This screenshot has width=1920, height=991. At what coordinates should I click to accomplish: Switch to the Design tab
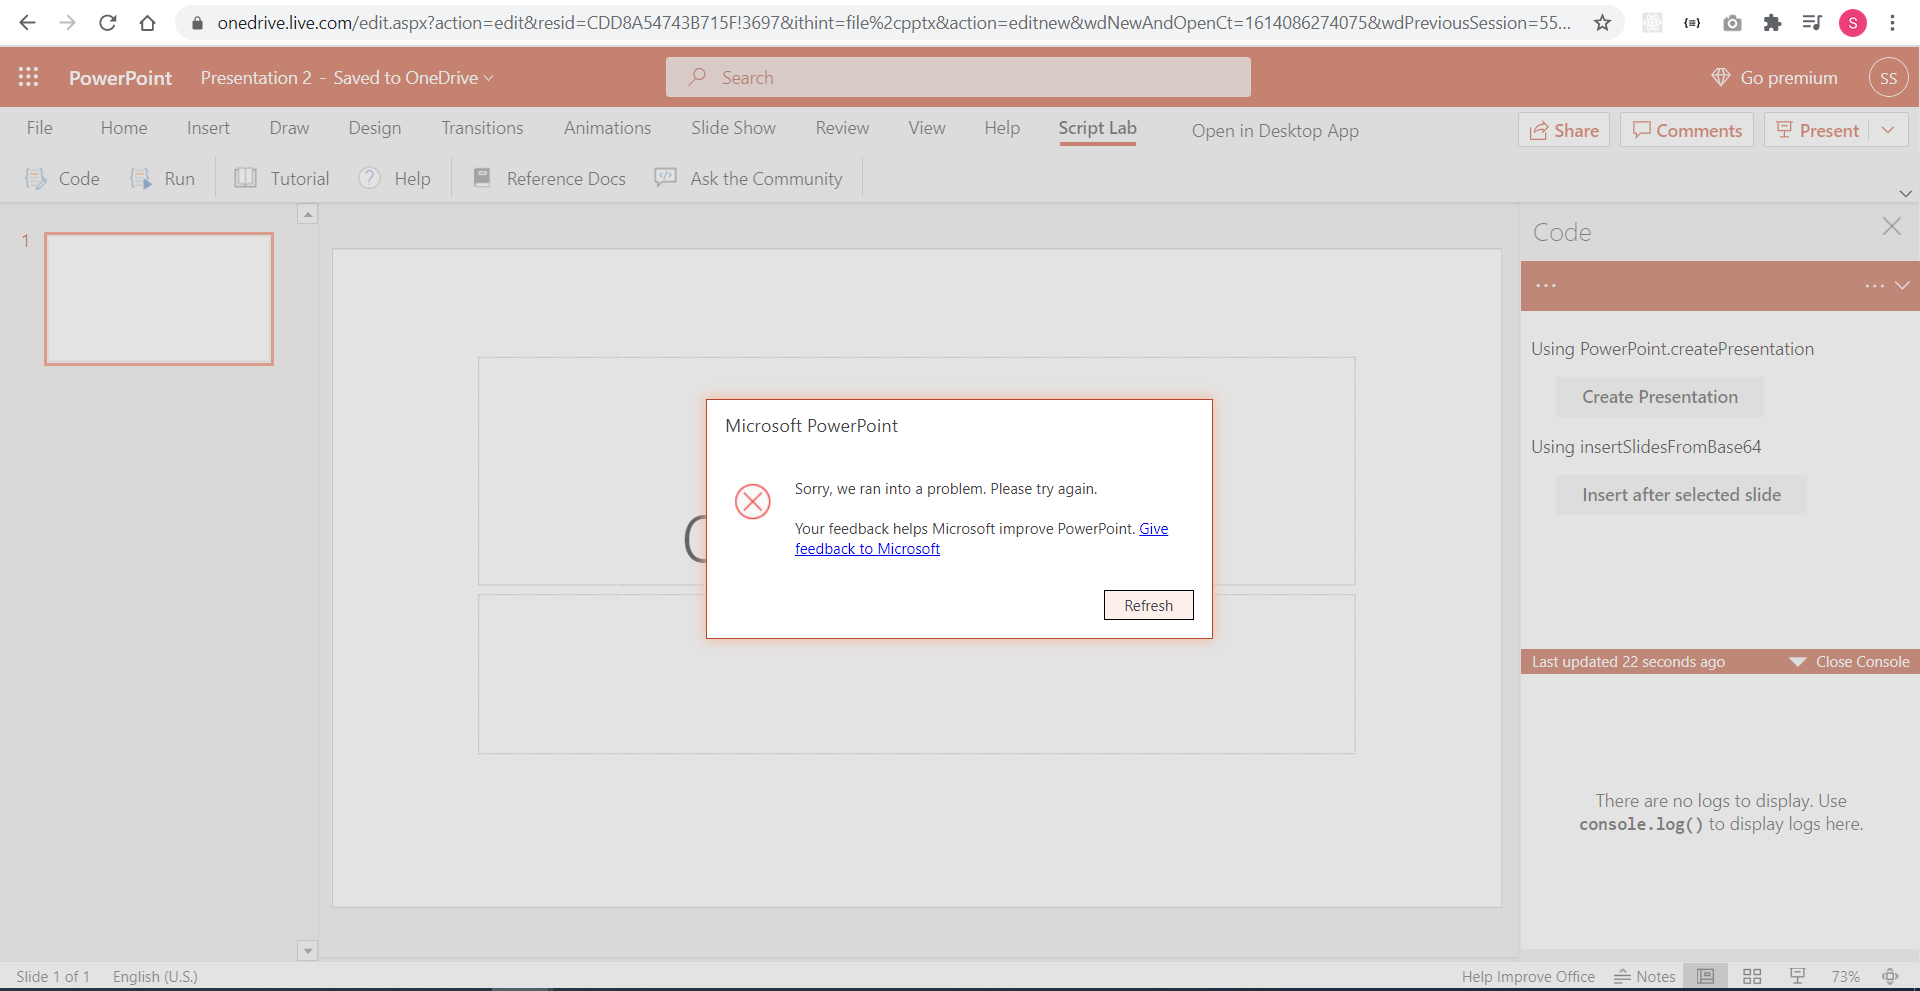[x=375, y=128]
